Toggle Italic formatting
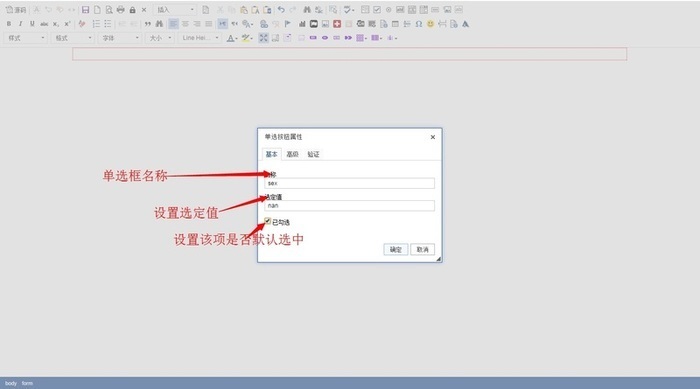This screenshot has width=700, height=389. [21, 24]
